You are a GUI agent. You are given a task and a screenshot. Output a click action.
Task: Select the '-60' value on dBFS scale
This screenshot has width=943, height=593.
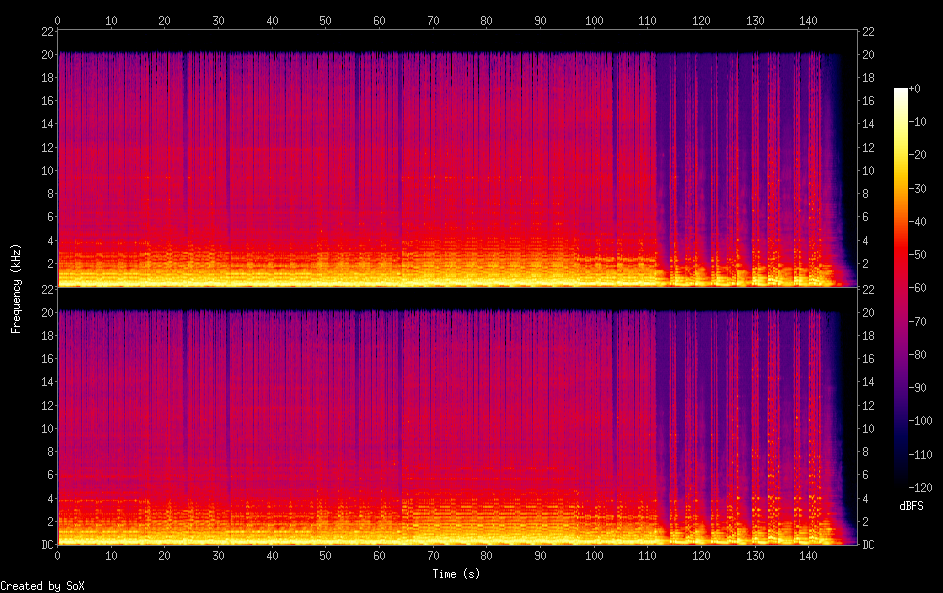[917, 287]
